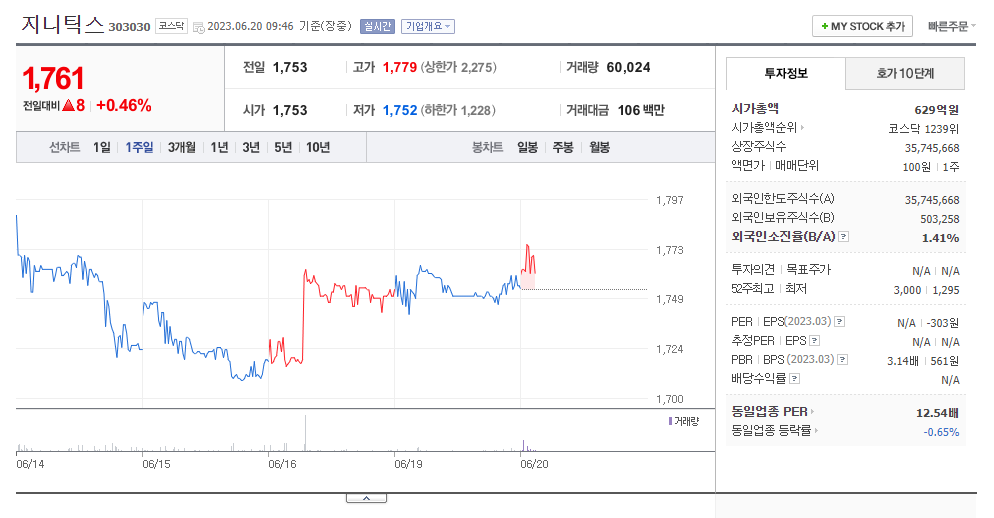Click the current price 1,761
994x518 pixels.
click(54, 79)
